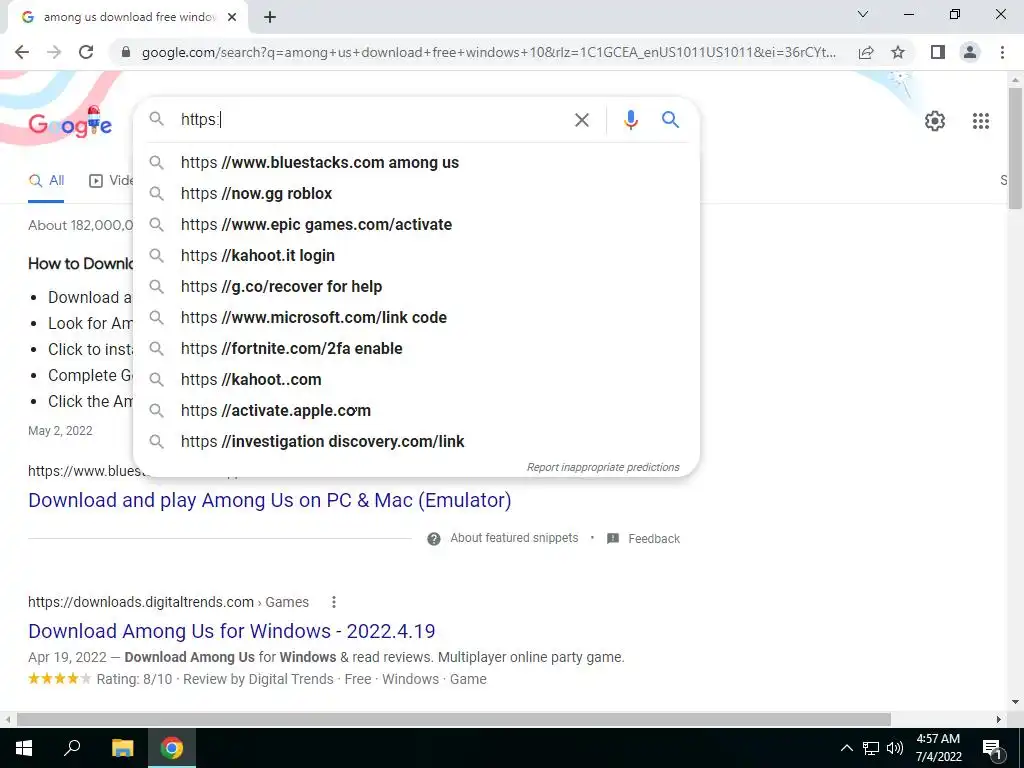Select suggestion g.co/recover for help
The width and height of the screenshot is (1024, 768).
point(416,287)
